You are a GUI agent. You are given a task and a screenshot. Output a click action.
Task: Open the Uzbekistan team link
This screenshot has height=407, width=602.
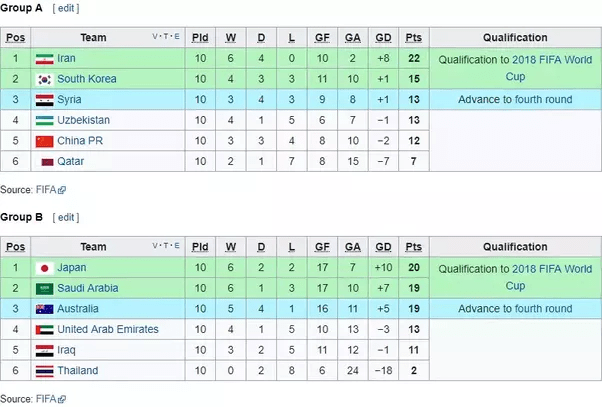coord(83,120)
